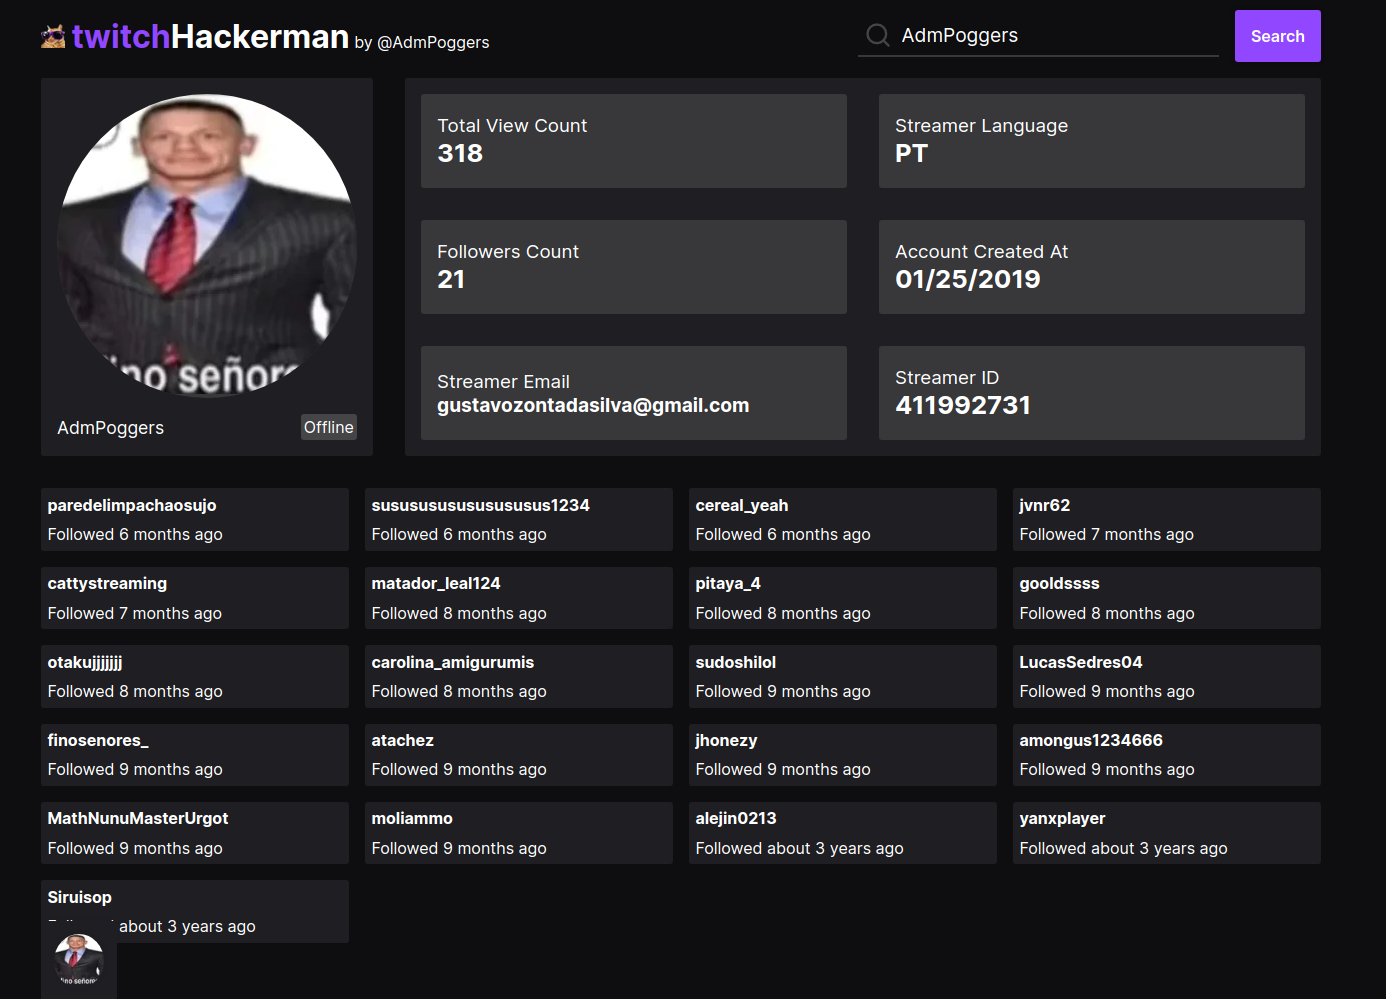The image size is (1386, 999).
Task: Click the magnifying glass search icon
Action: [877, 35]
